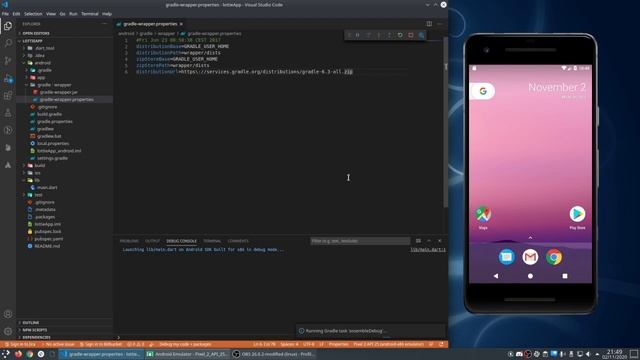Open gradle-wrapper.jar in the explorer

click(x=58, y=92)
